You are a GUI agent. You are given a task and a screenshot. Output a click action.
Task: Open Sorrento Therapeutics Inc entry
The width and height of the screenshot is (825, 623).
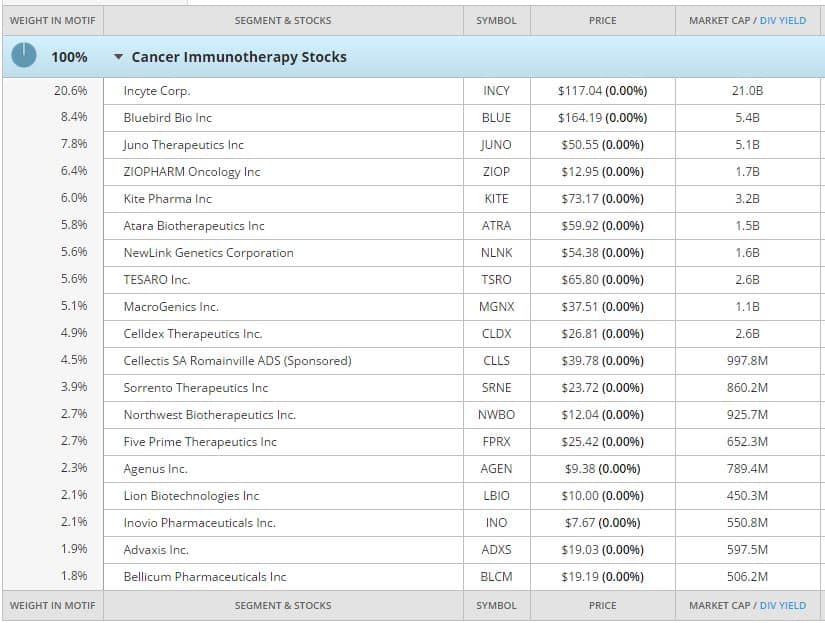click(196, 388)
